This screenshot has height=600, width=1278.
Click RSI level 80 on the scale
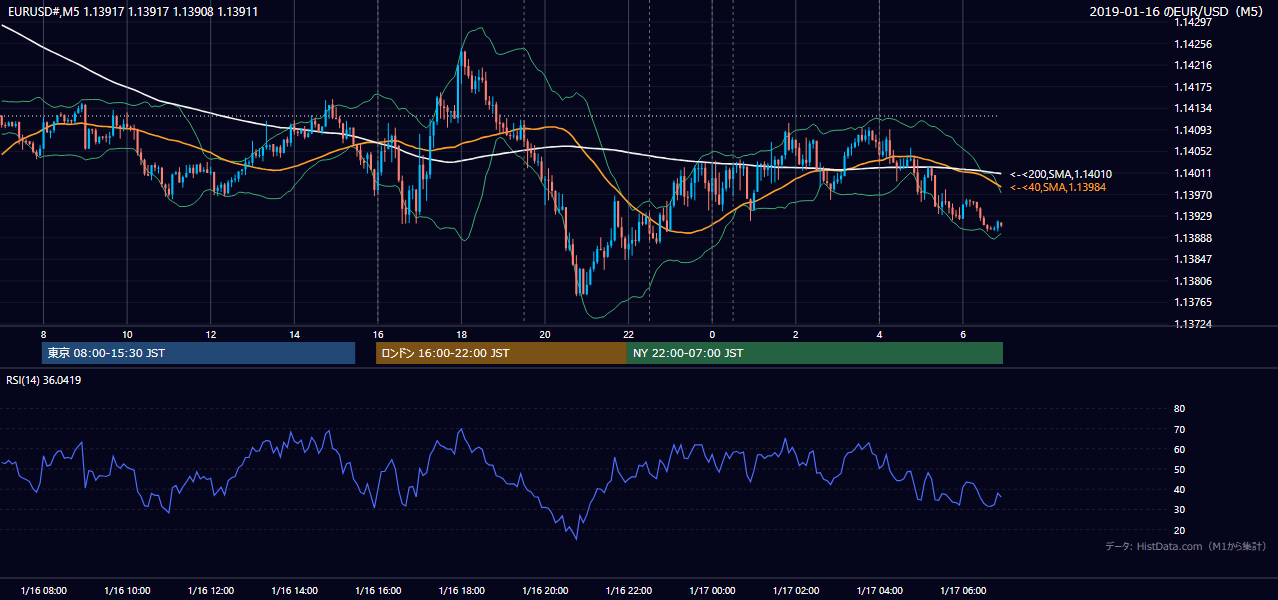coord(1179,409)
